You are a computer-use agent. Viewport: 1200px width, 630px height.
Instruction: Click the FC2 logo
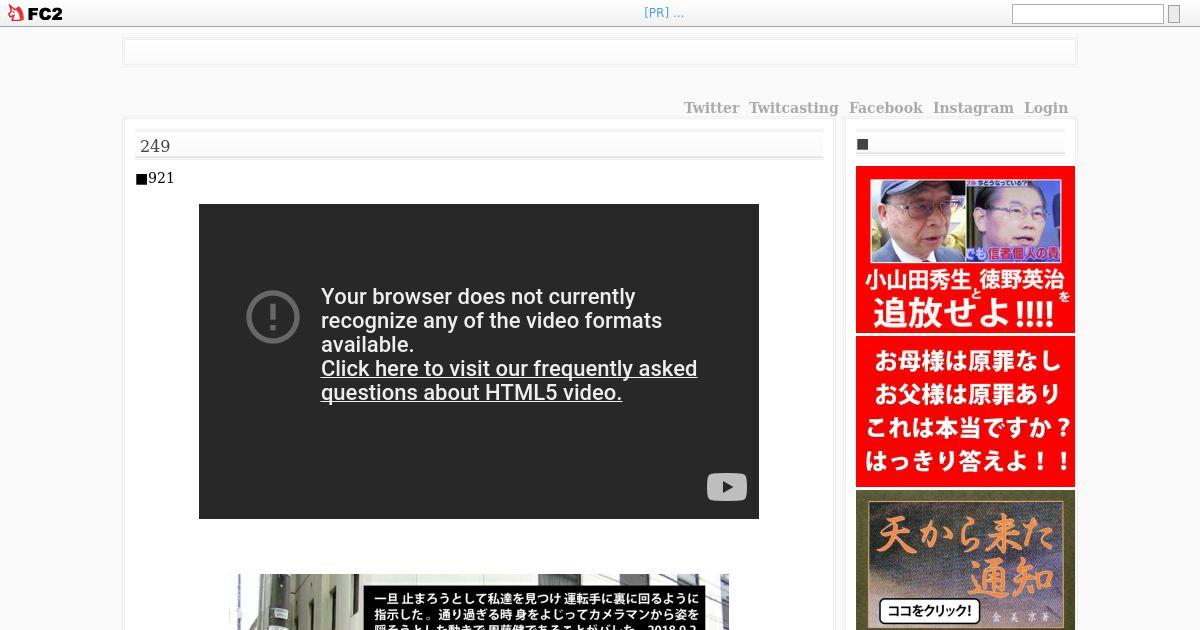pyautogui.click(x=35, y=13)
